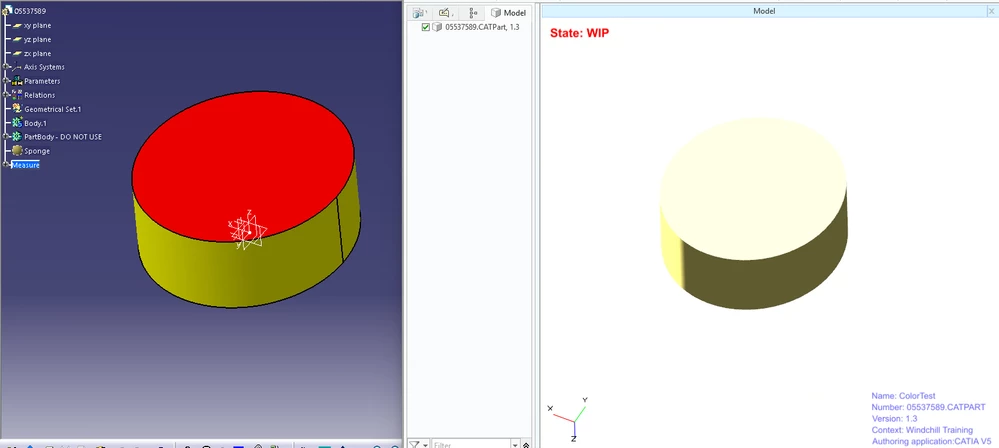Expand the Relations node
This screenshot has height=448, width=999.
(x=6, y=95)
